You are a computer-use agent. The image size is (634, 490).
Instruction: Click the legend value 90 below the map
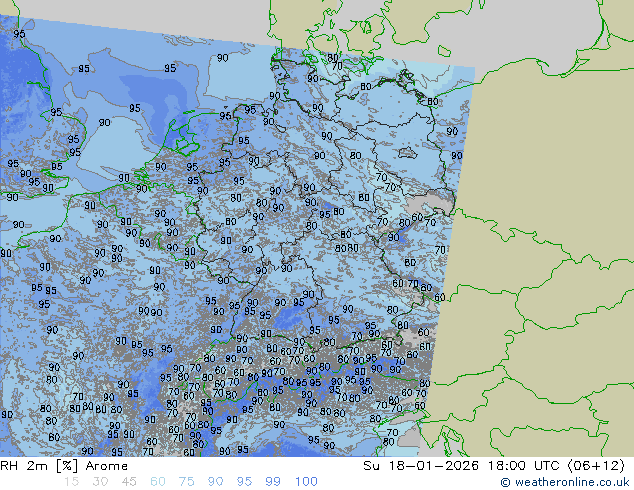pyautogui.click(x=216, y=482)
